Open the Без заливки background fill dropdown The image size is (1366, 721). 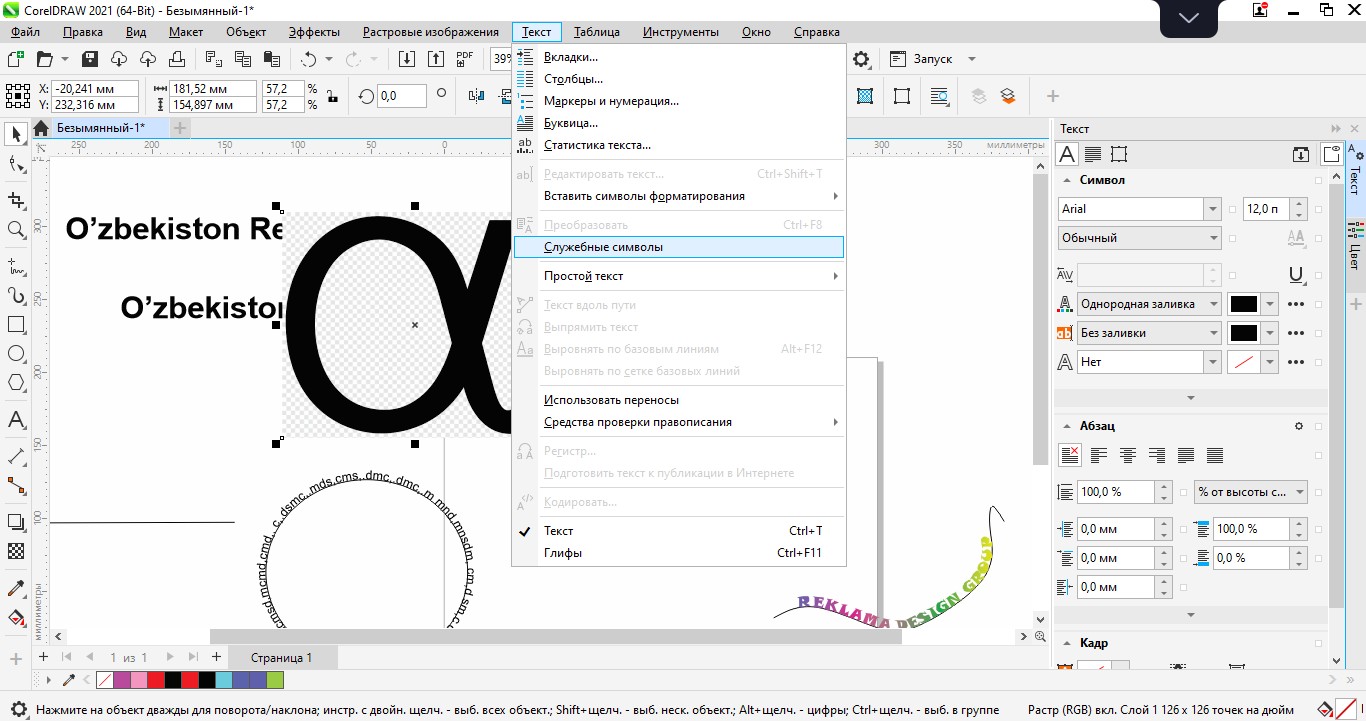click(x=1213, y=333)
